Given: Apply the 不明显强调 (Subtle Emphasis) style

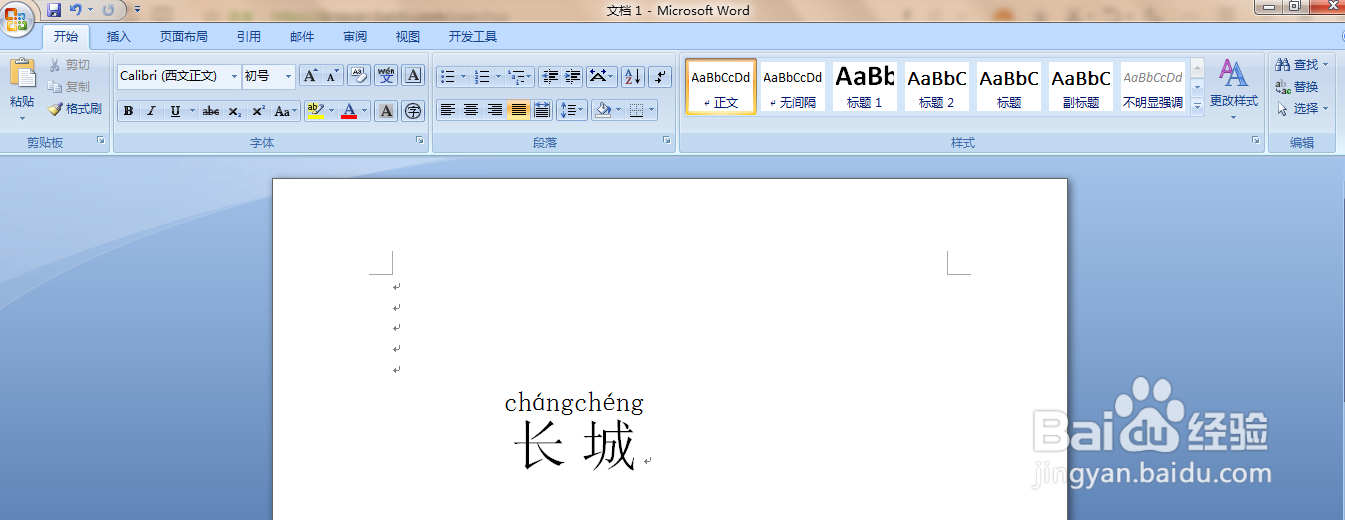Looking at the screenshot, I should 1153,86.
